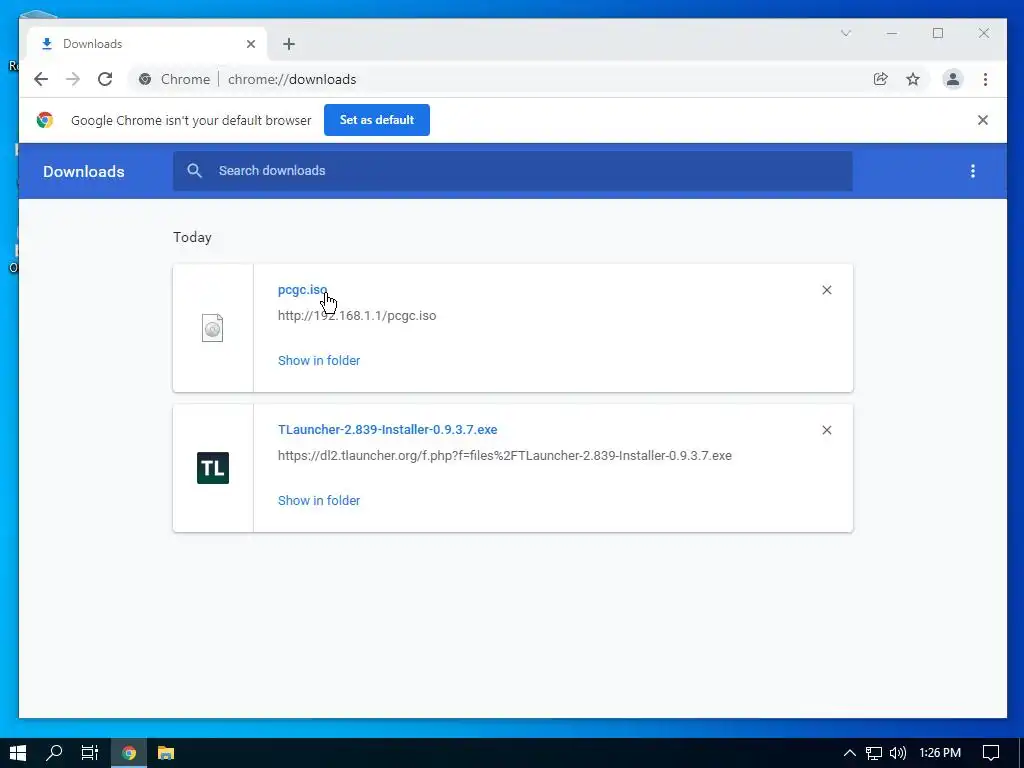Open the Action Center notifications icon
1024x768 pixels.
(x=991, y=753)
